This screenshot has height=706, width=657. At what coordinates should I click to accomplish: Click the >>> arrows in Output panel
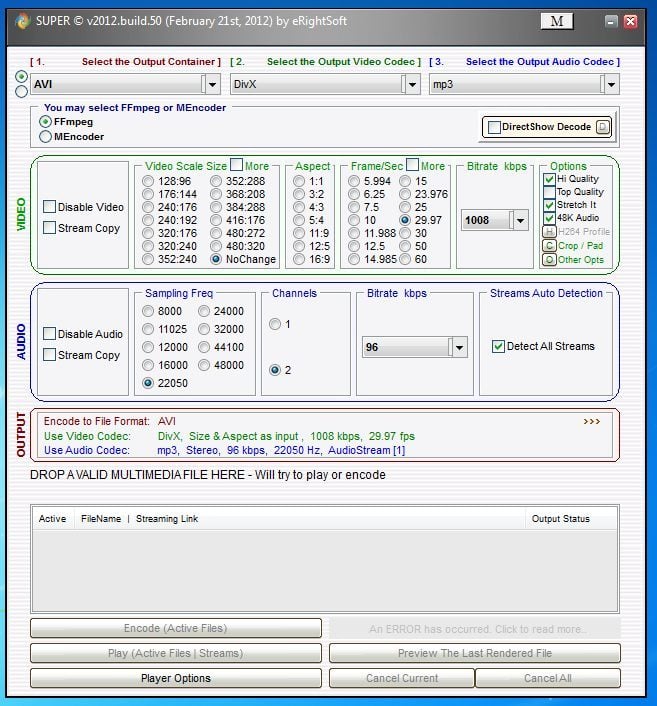592,421
